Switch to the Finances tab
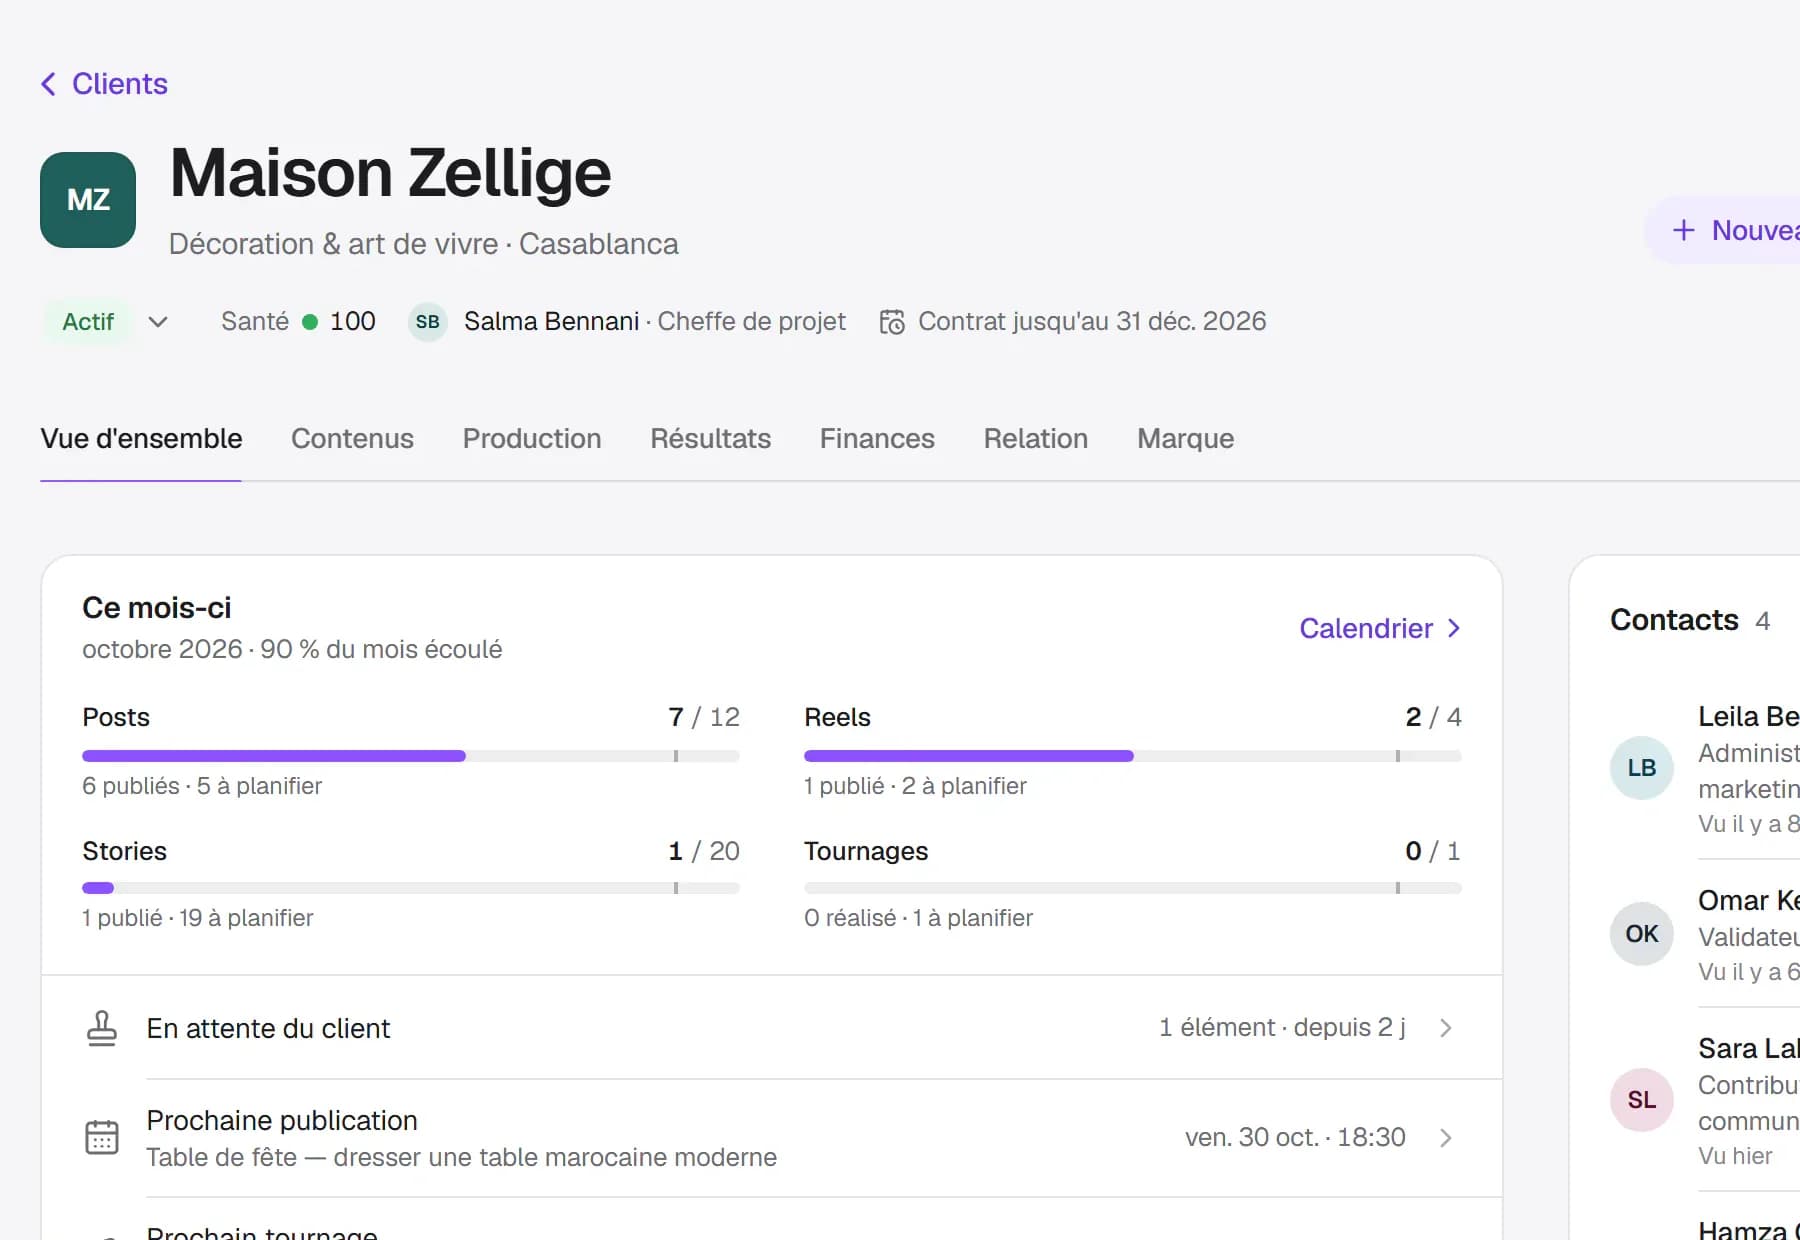 877,439
